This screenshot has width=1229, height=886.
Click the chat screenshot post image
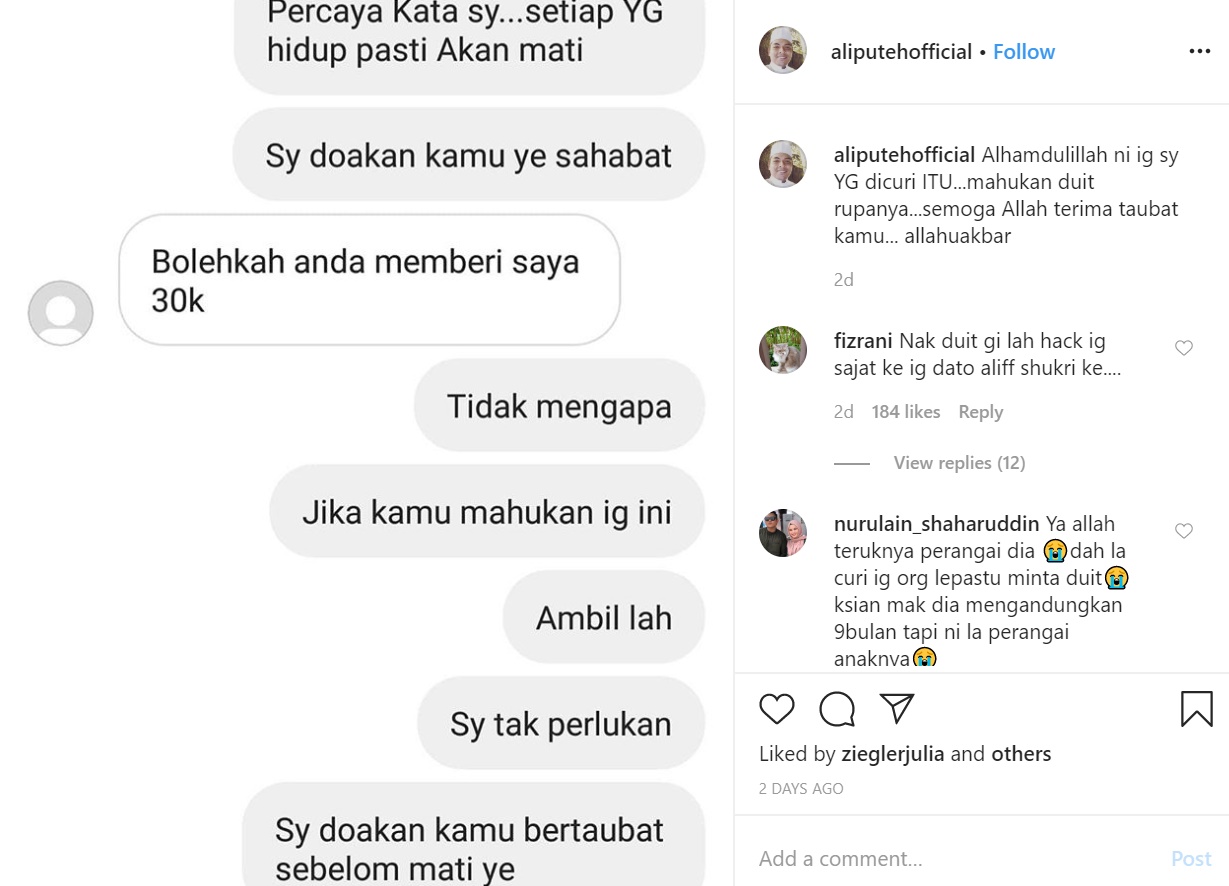(367, 443)
